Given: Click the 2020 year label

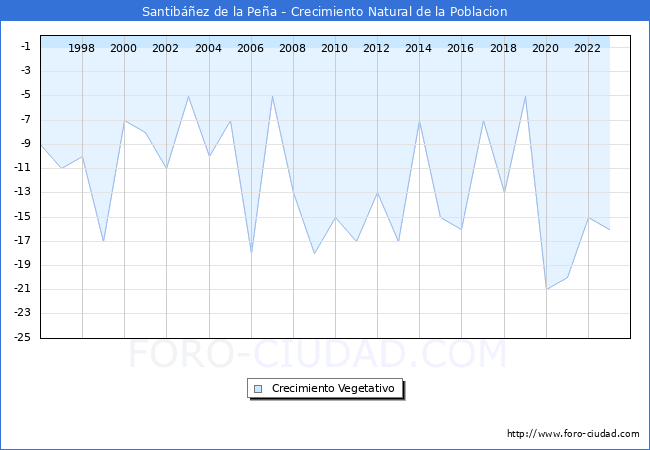Looking at the screenshot, I should [545, 48].
